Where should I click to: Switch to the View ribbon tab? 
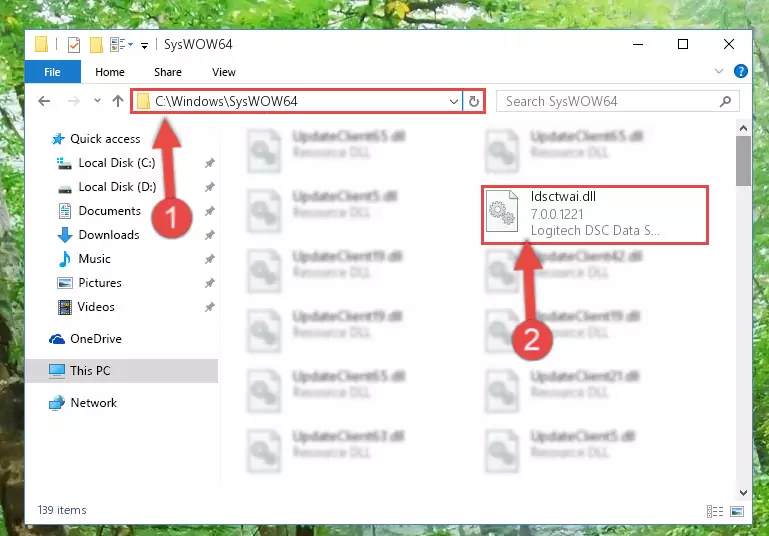coord(224,72)
